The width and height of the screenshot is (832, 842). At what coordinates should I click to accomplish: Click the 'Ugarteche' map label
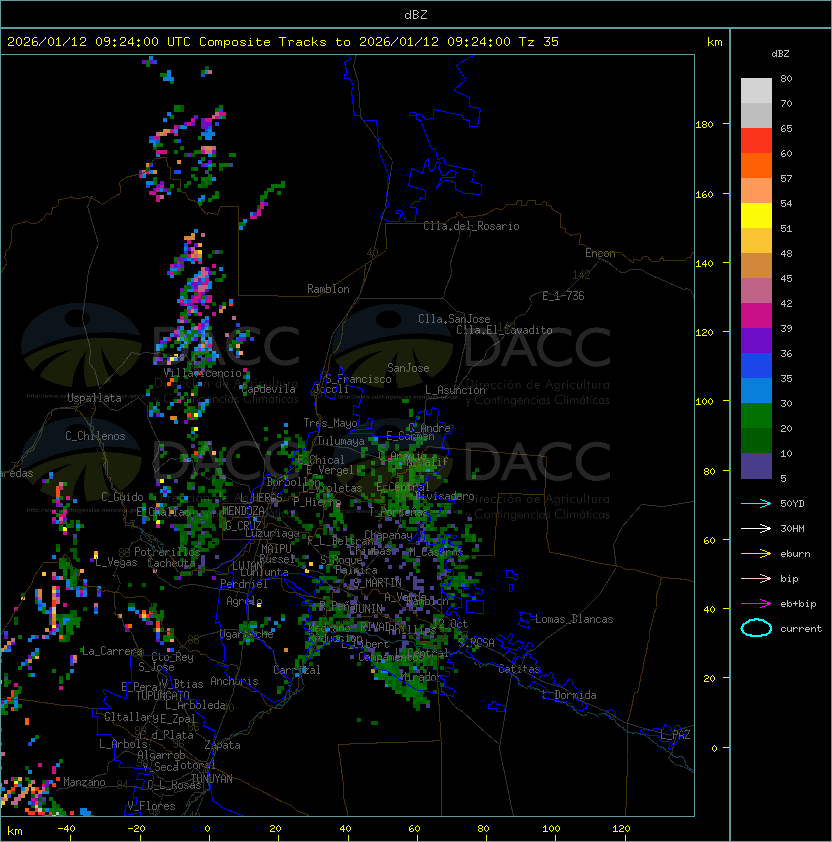[x=247, y=634]
